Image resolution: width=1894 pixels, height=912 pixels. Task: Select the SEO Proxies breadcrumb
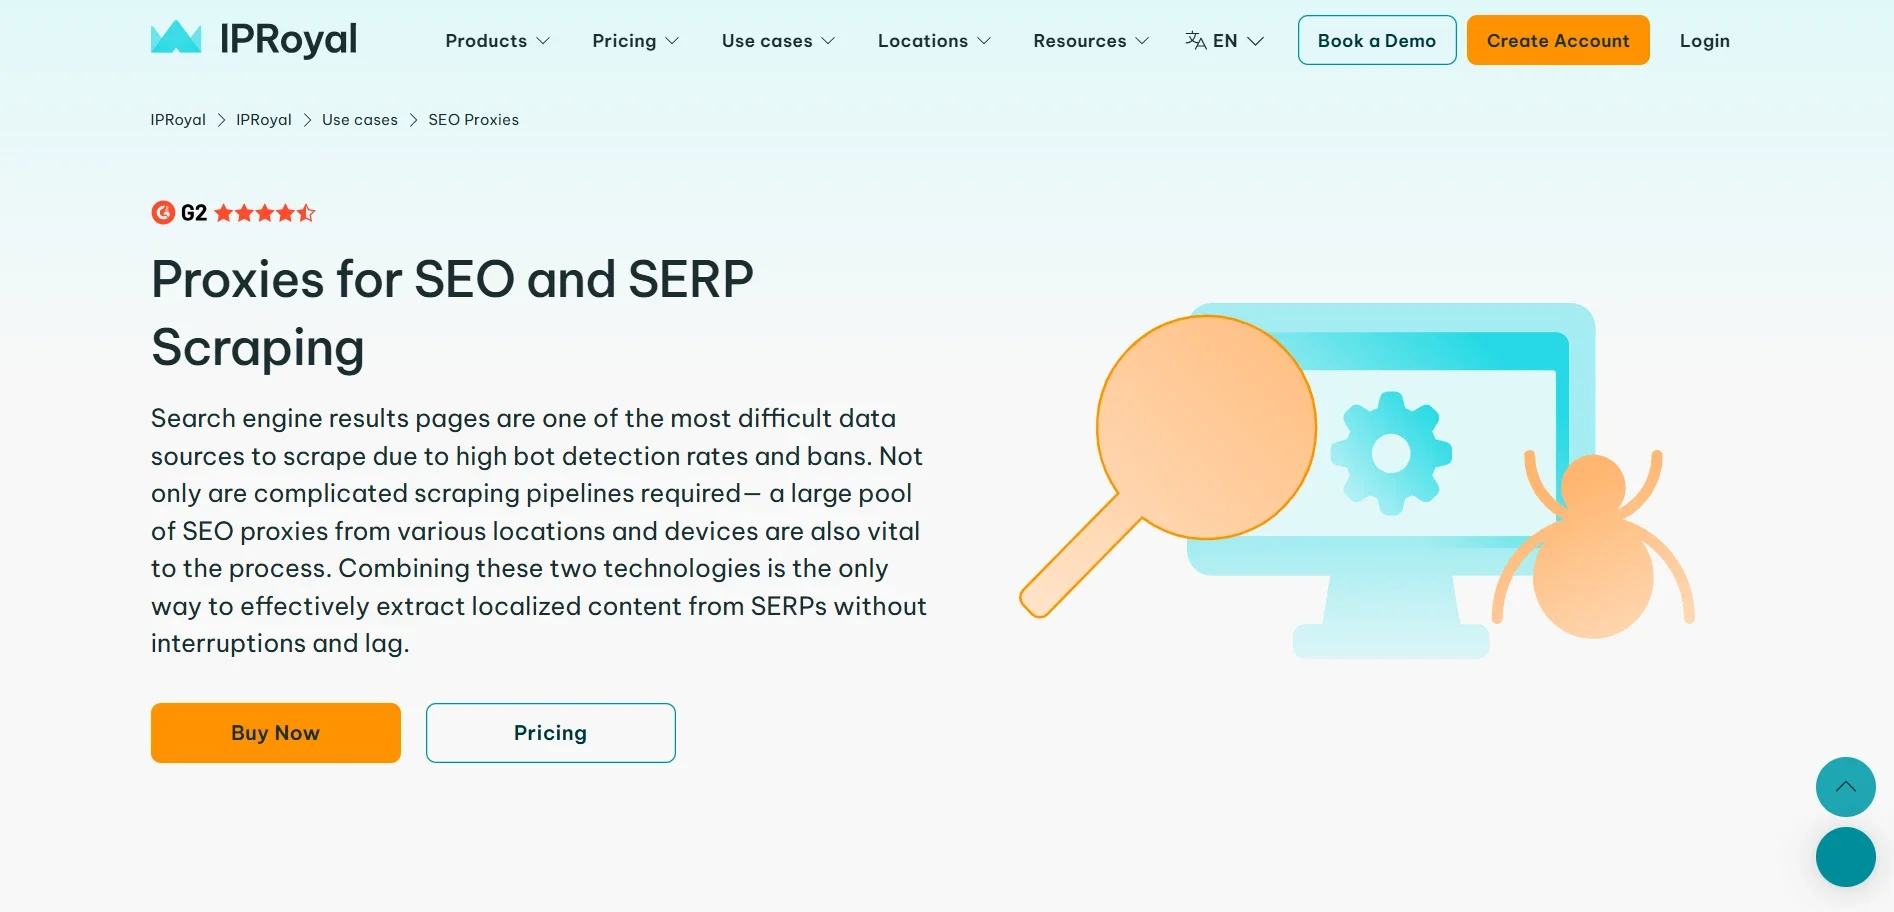(x=474, y=120)
